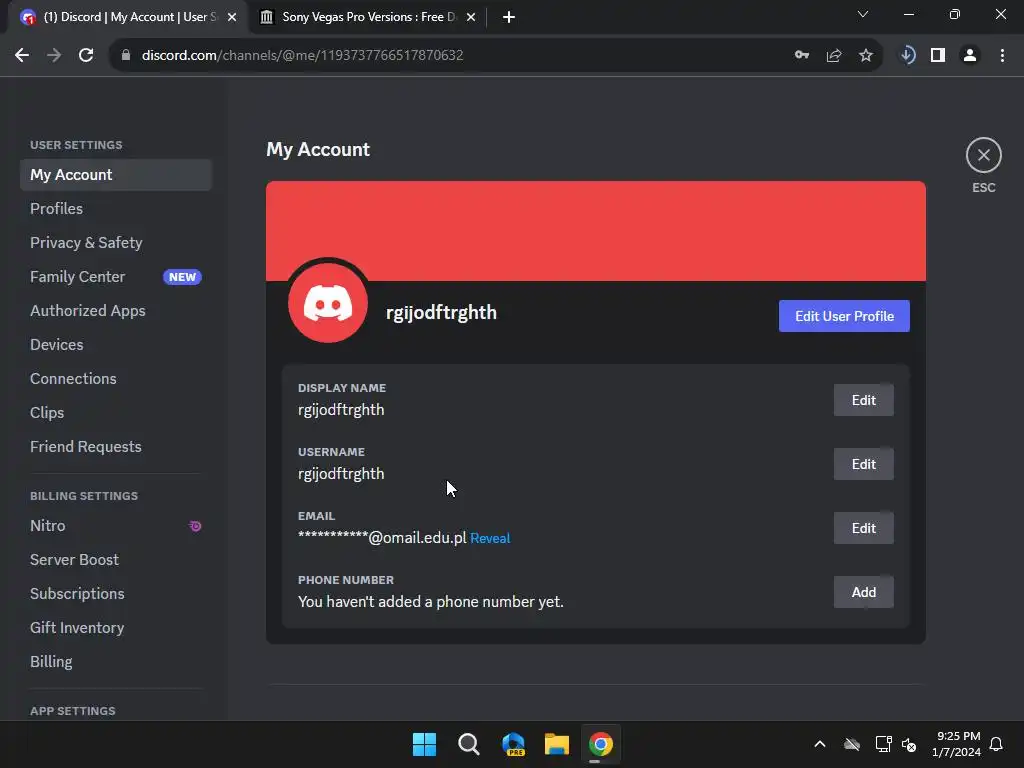Open Family Center settings
The image size is (1024, 768).
tap(116, 277)
